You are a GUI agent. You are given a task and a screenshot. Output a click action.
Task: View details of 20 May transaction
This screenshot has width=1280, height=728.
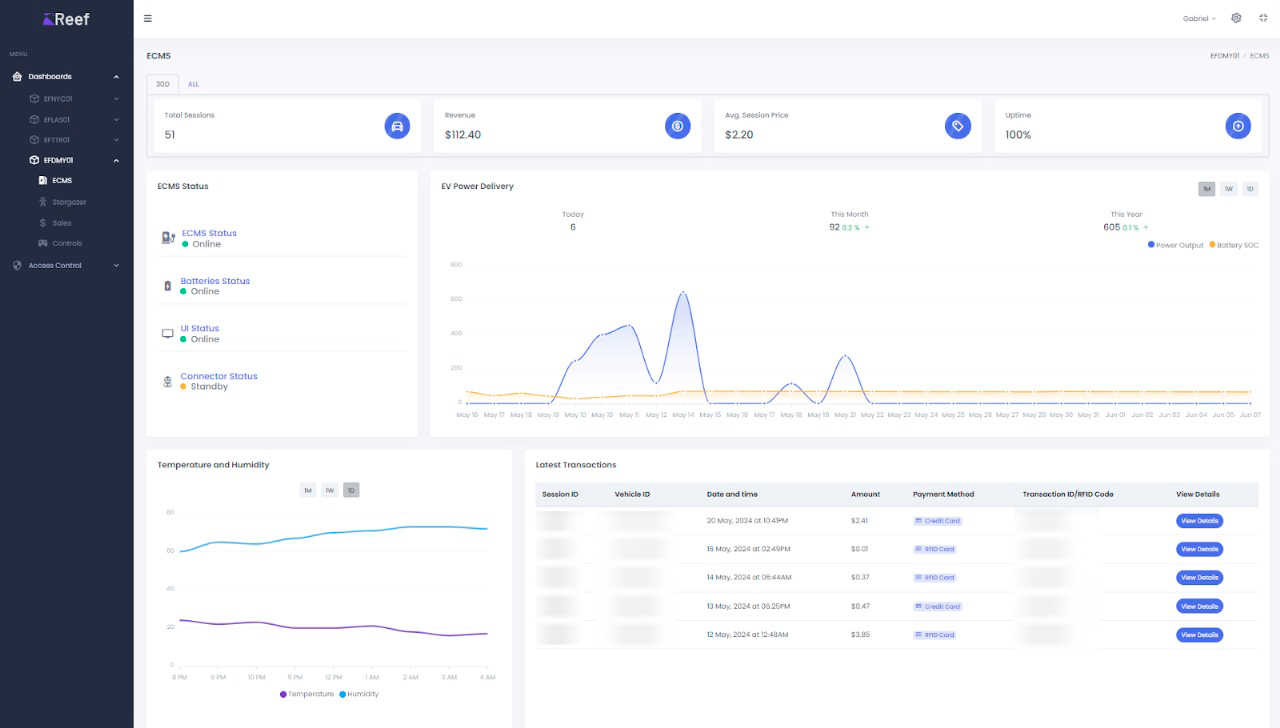point(1199,521)
